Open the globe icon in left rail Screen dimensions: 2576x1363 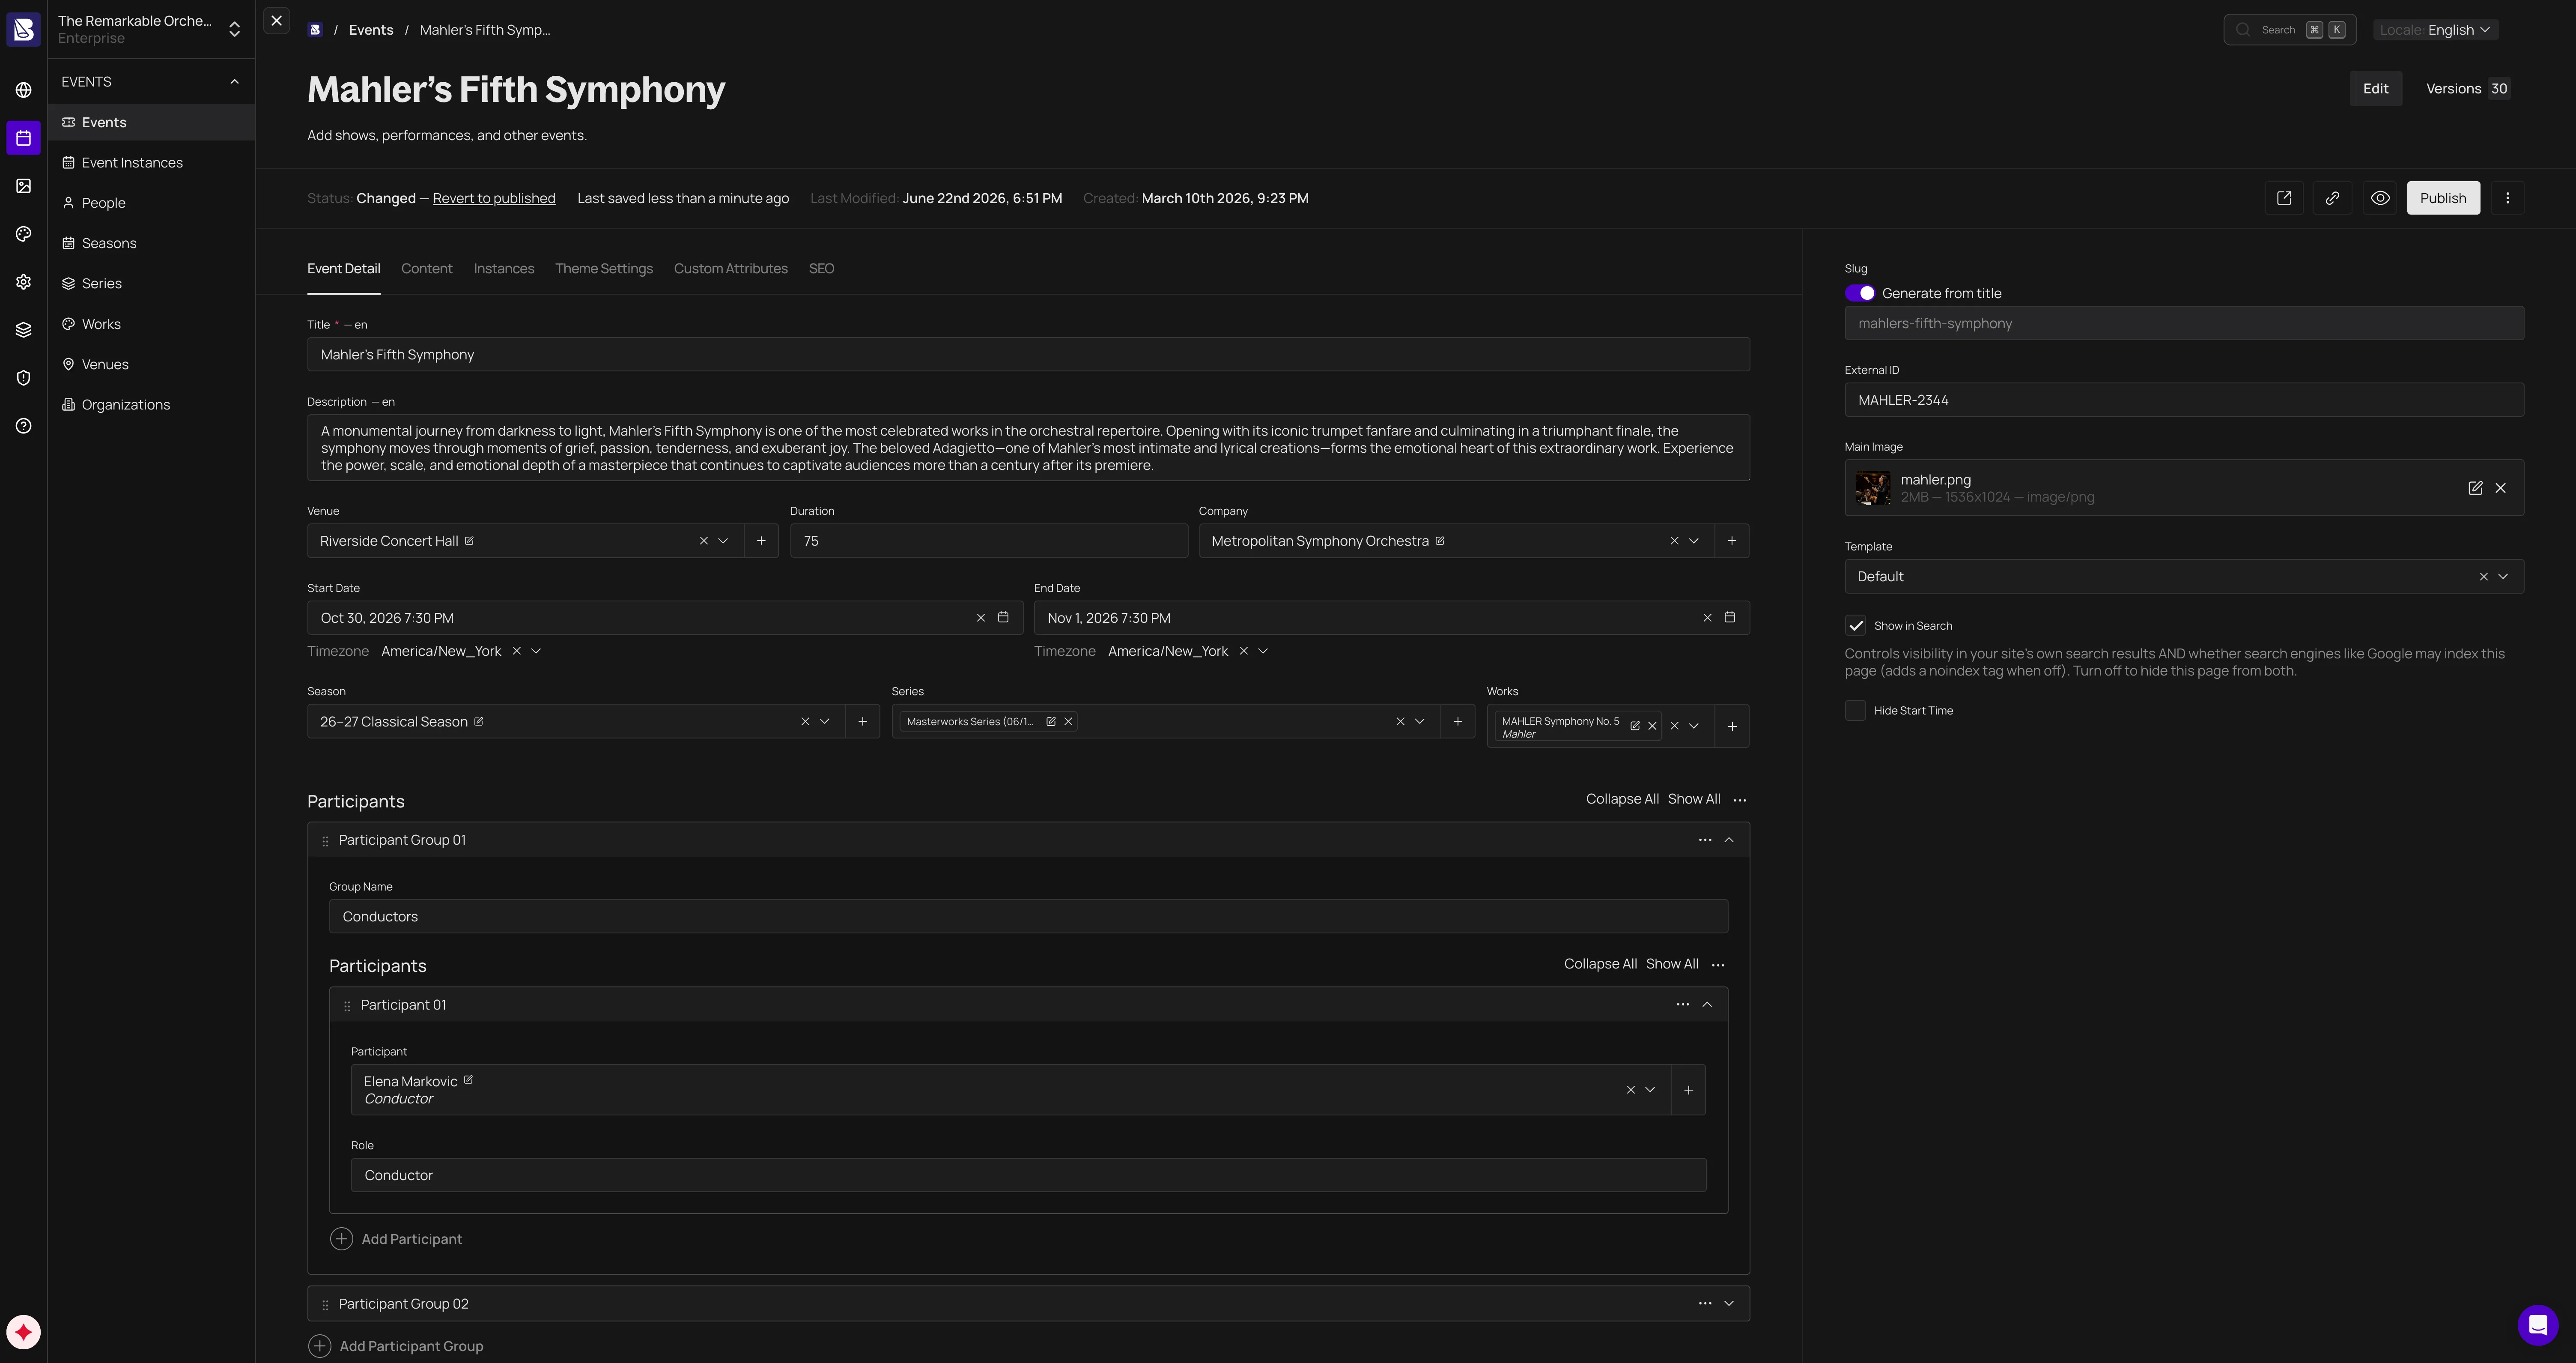point(23,90)
